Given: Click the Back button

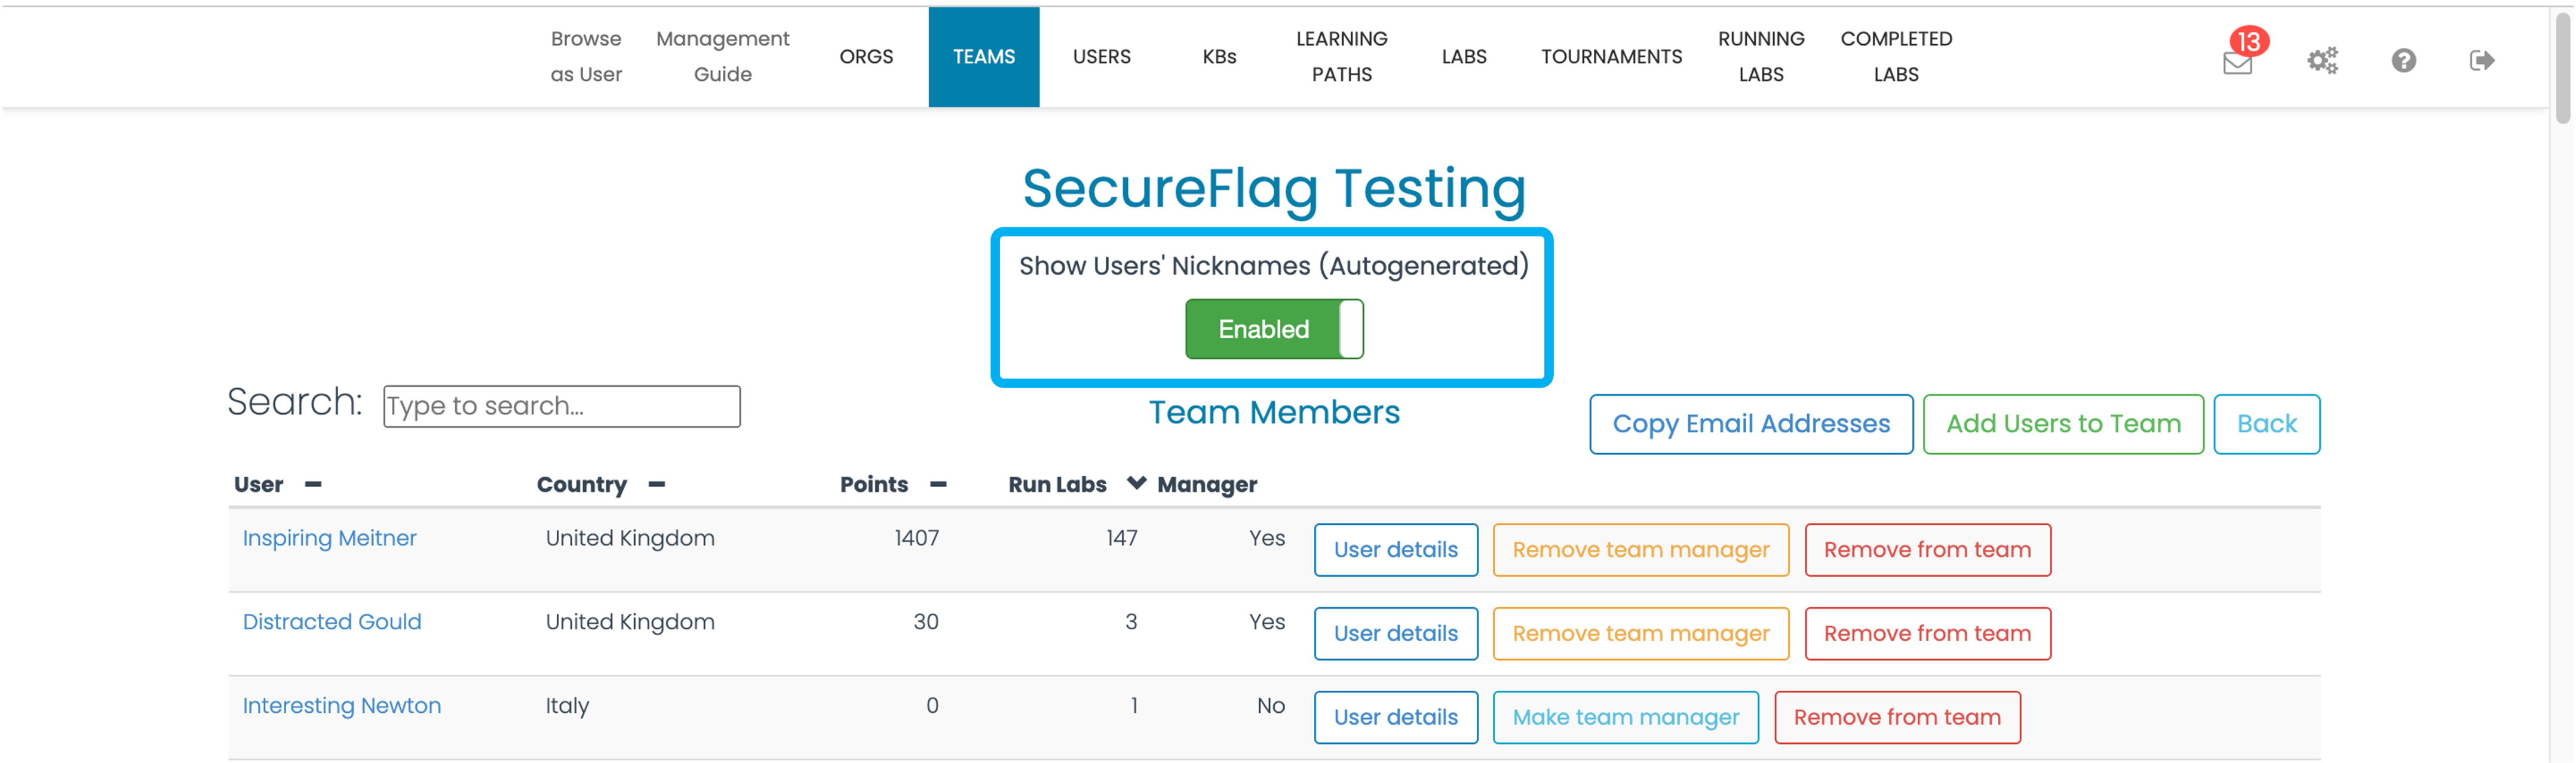Looking at the screenshot, I should click(2266, 424).
